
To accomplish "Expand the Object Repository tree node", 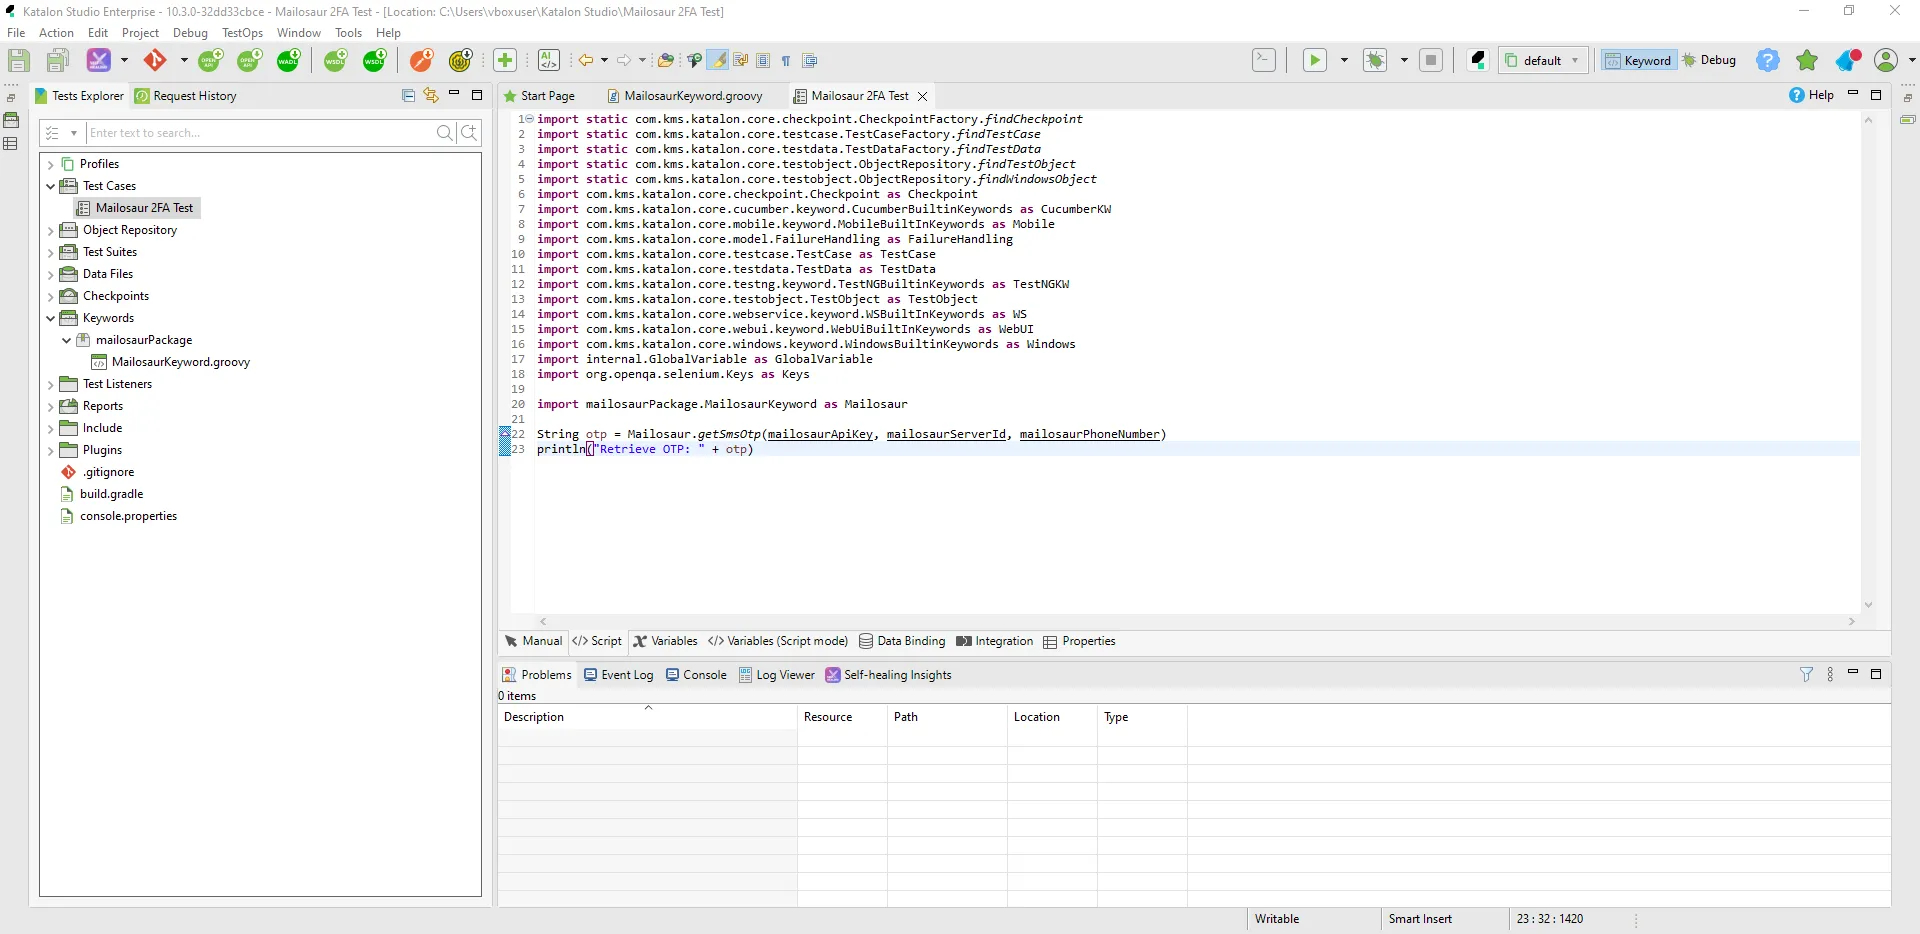I will coord(49,230).
